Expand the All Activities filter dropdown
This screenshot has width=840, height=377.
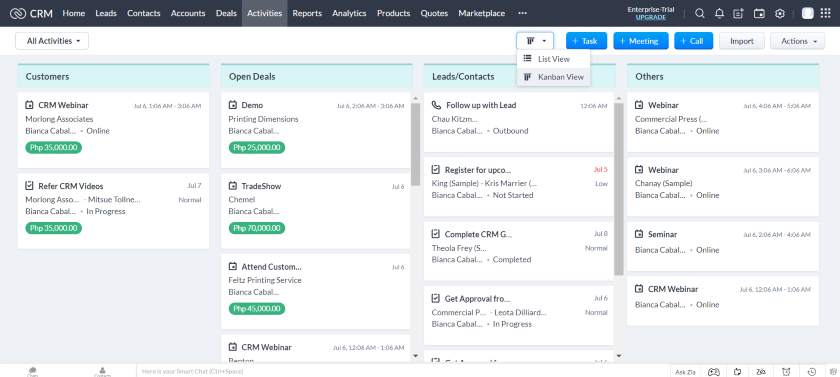tap(52, 41)
